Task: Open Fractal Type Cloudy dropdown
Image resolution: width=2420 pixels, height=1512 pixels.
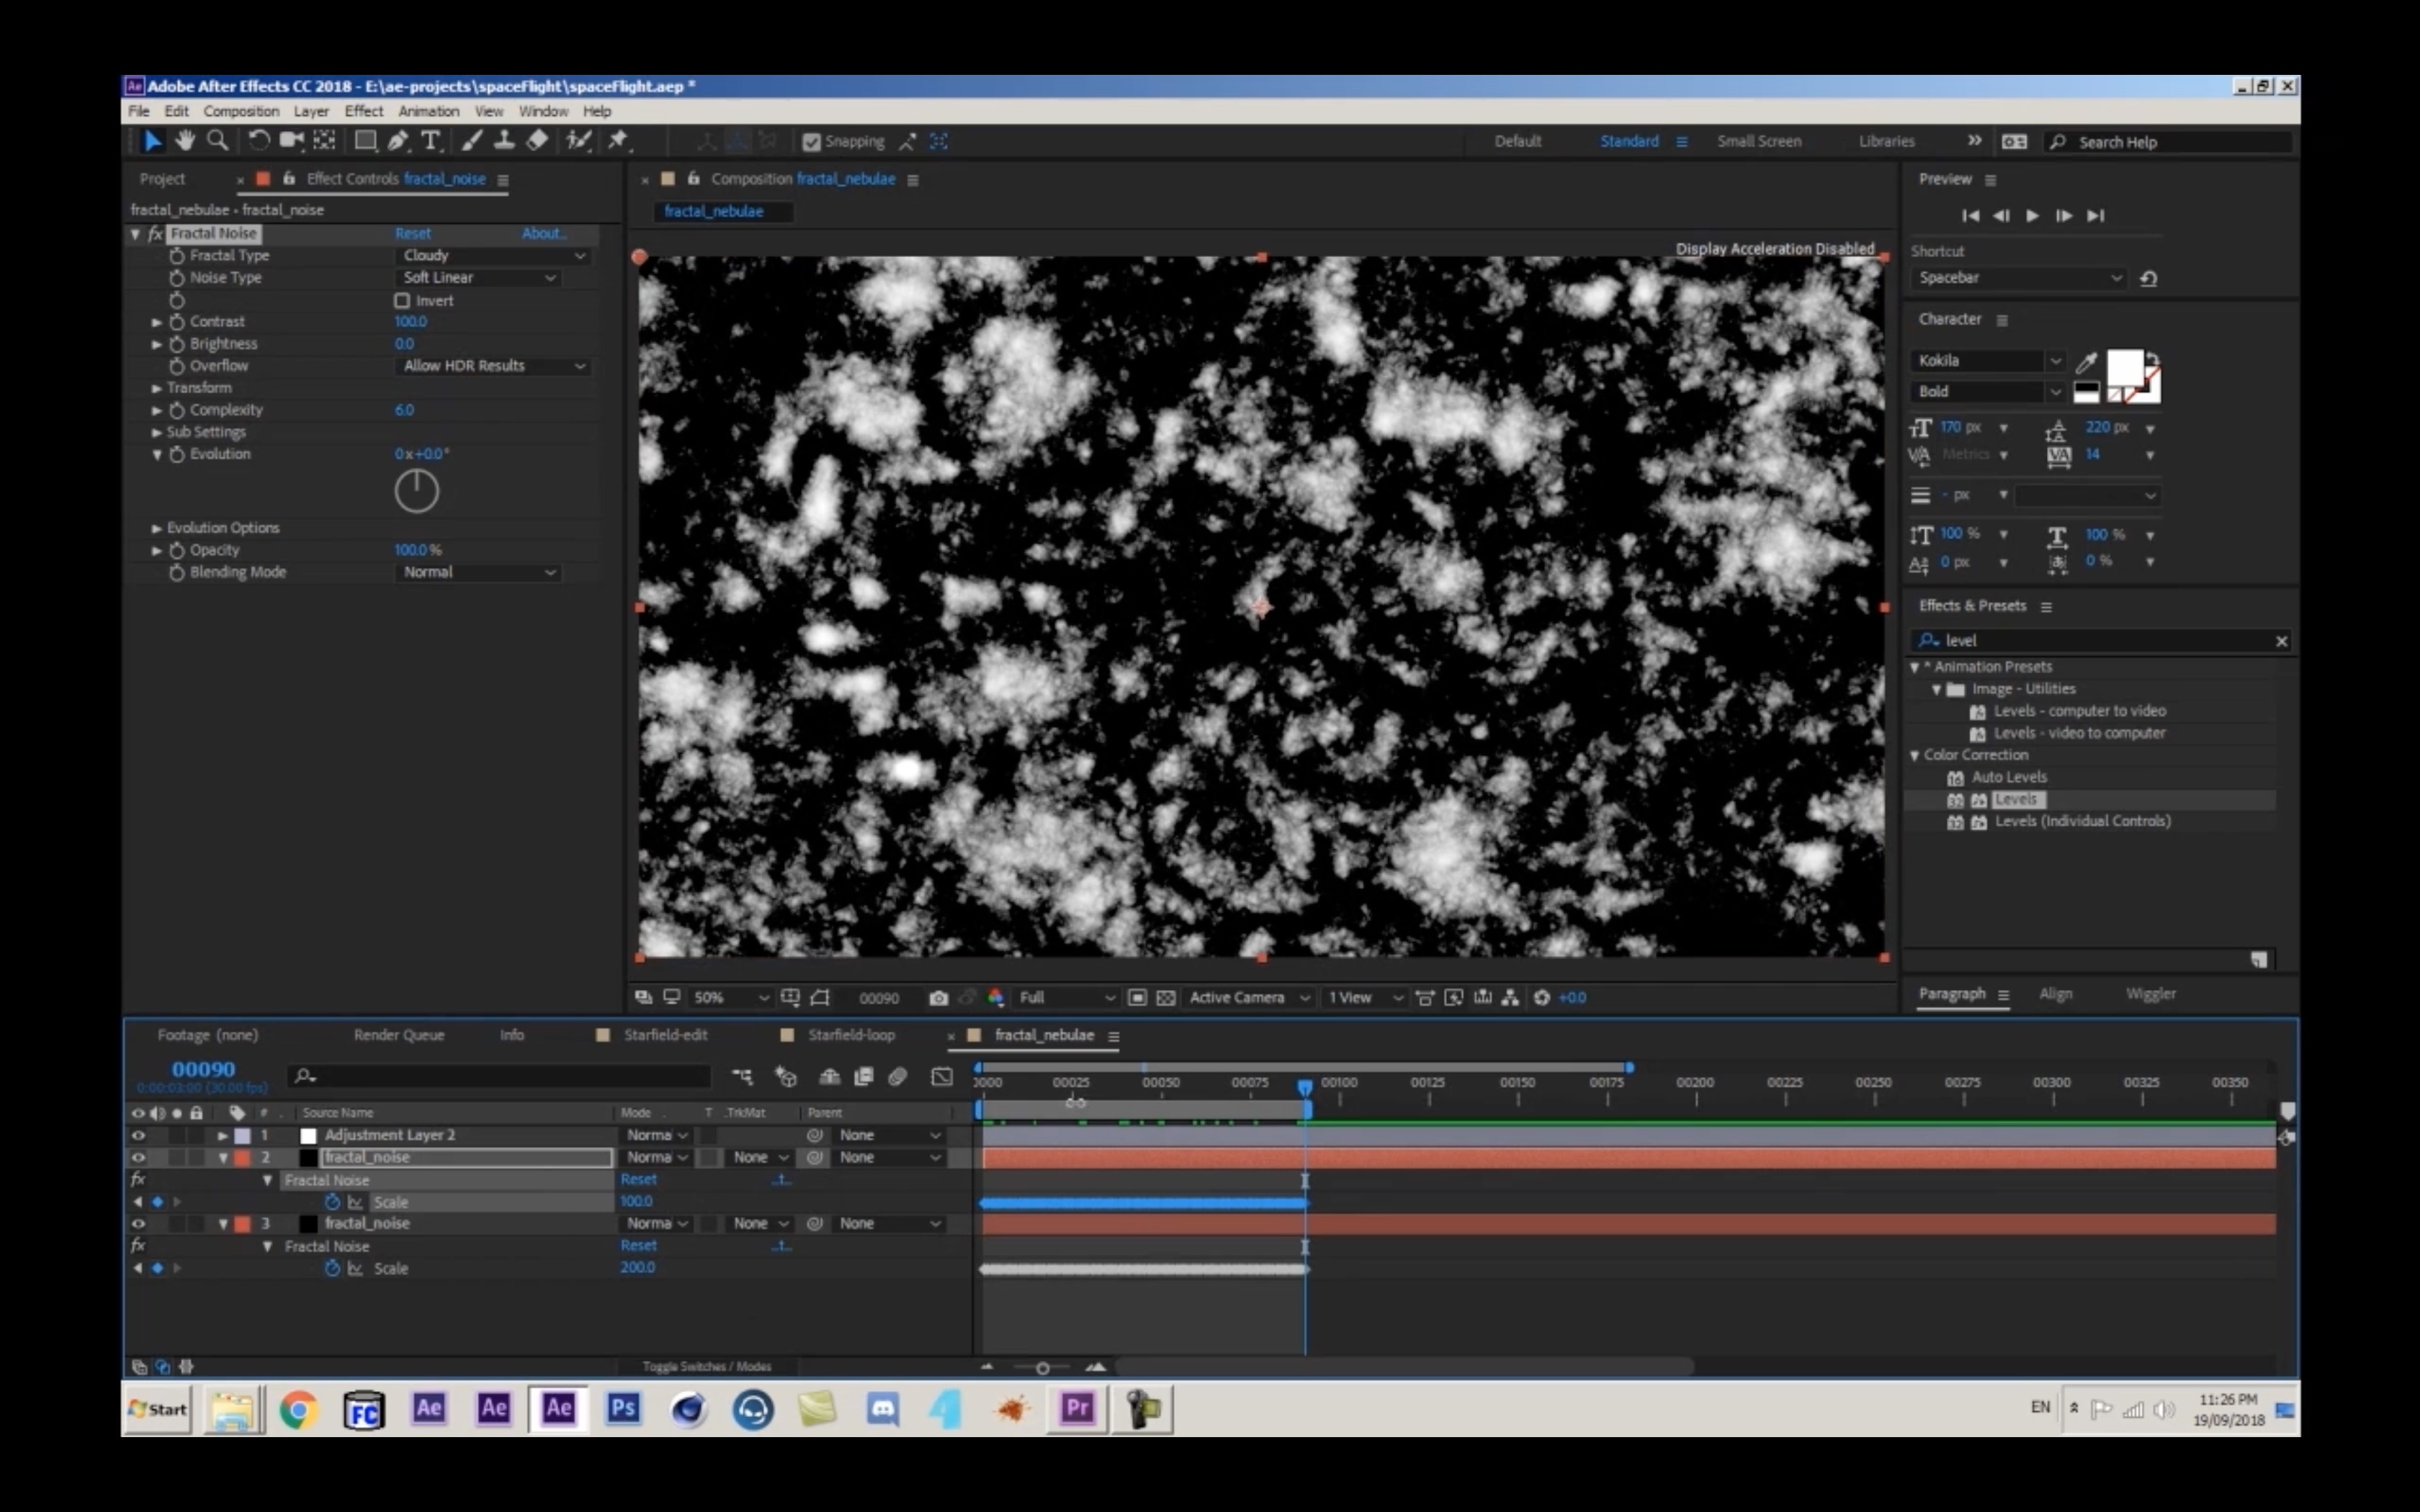Action: (494, 256)
